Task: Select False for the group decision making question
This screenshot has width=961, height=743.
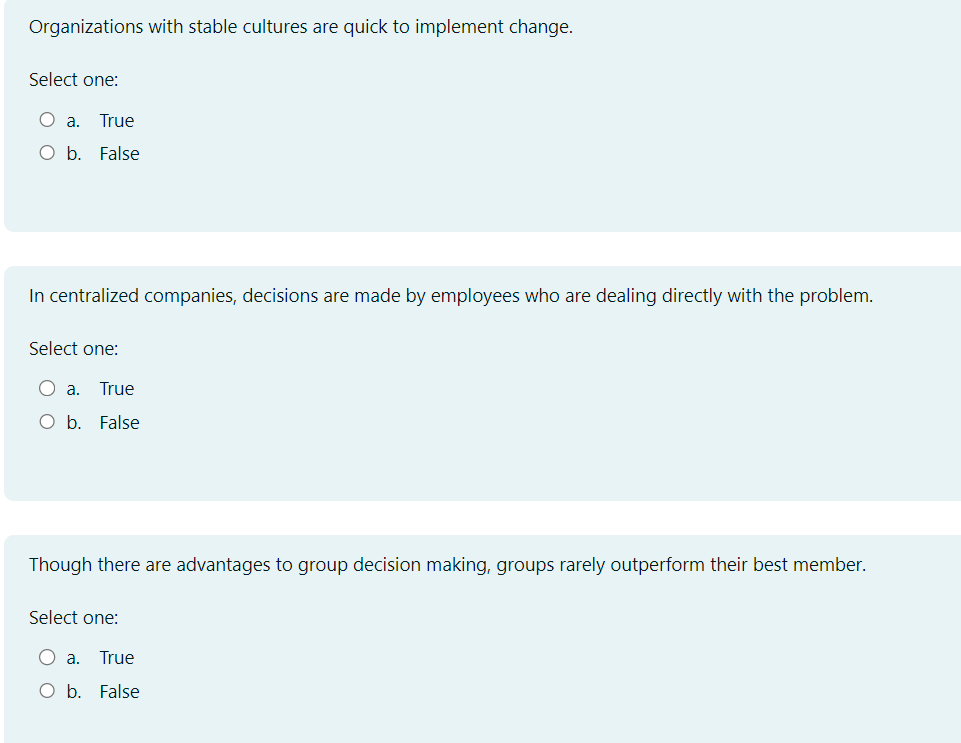Action: (47, 689)
